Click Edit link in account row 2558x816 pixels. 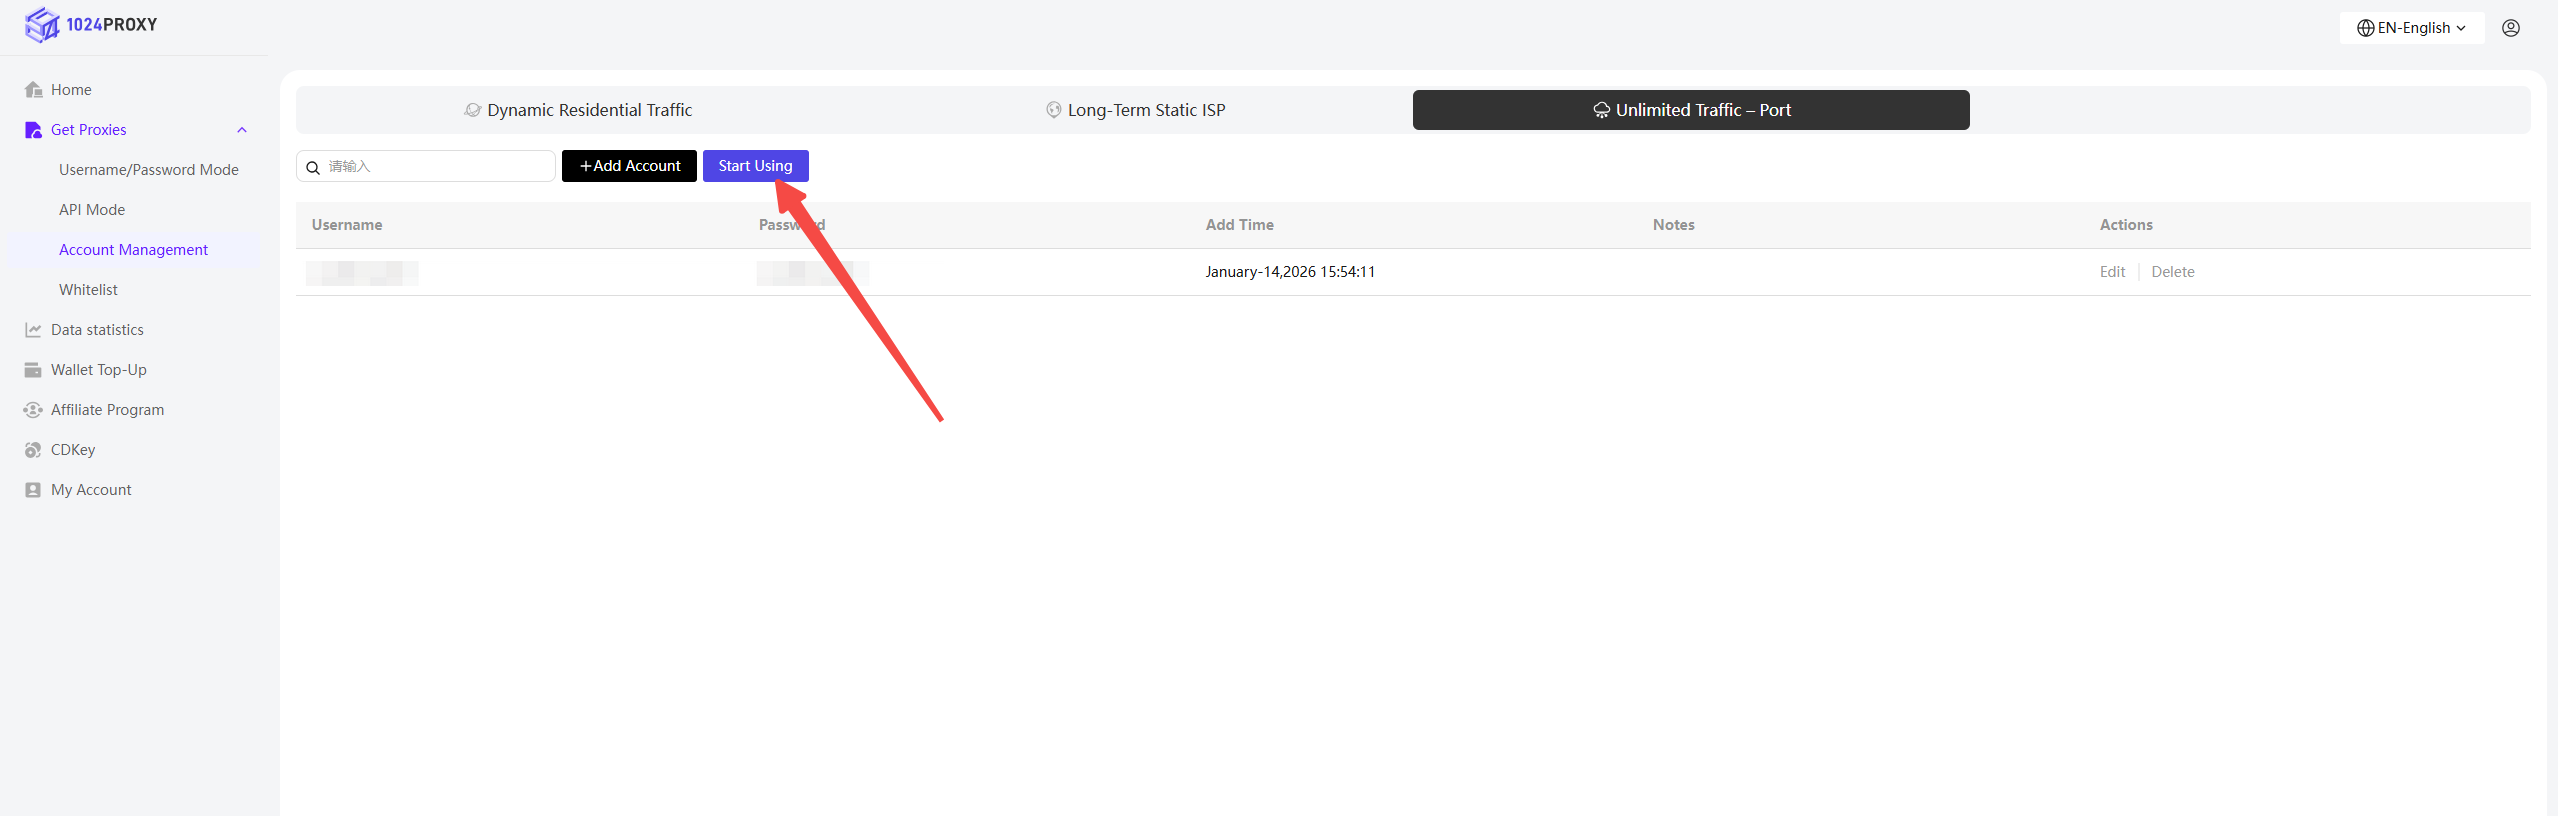point(2112,272)
